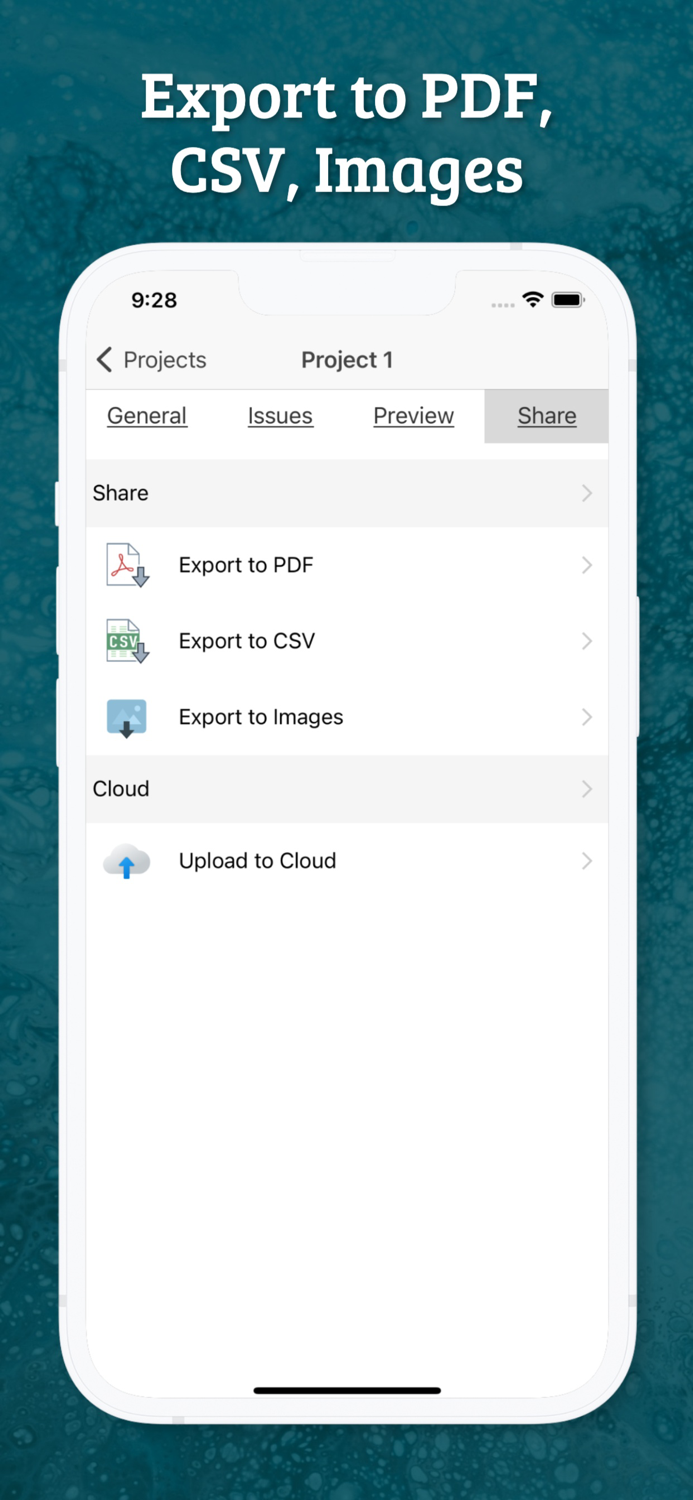This screenshot has width=693, height=1500.
Task: Open Export to PDF via its chevron
Action: point(587,565)
